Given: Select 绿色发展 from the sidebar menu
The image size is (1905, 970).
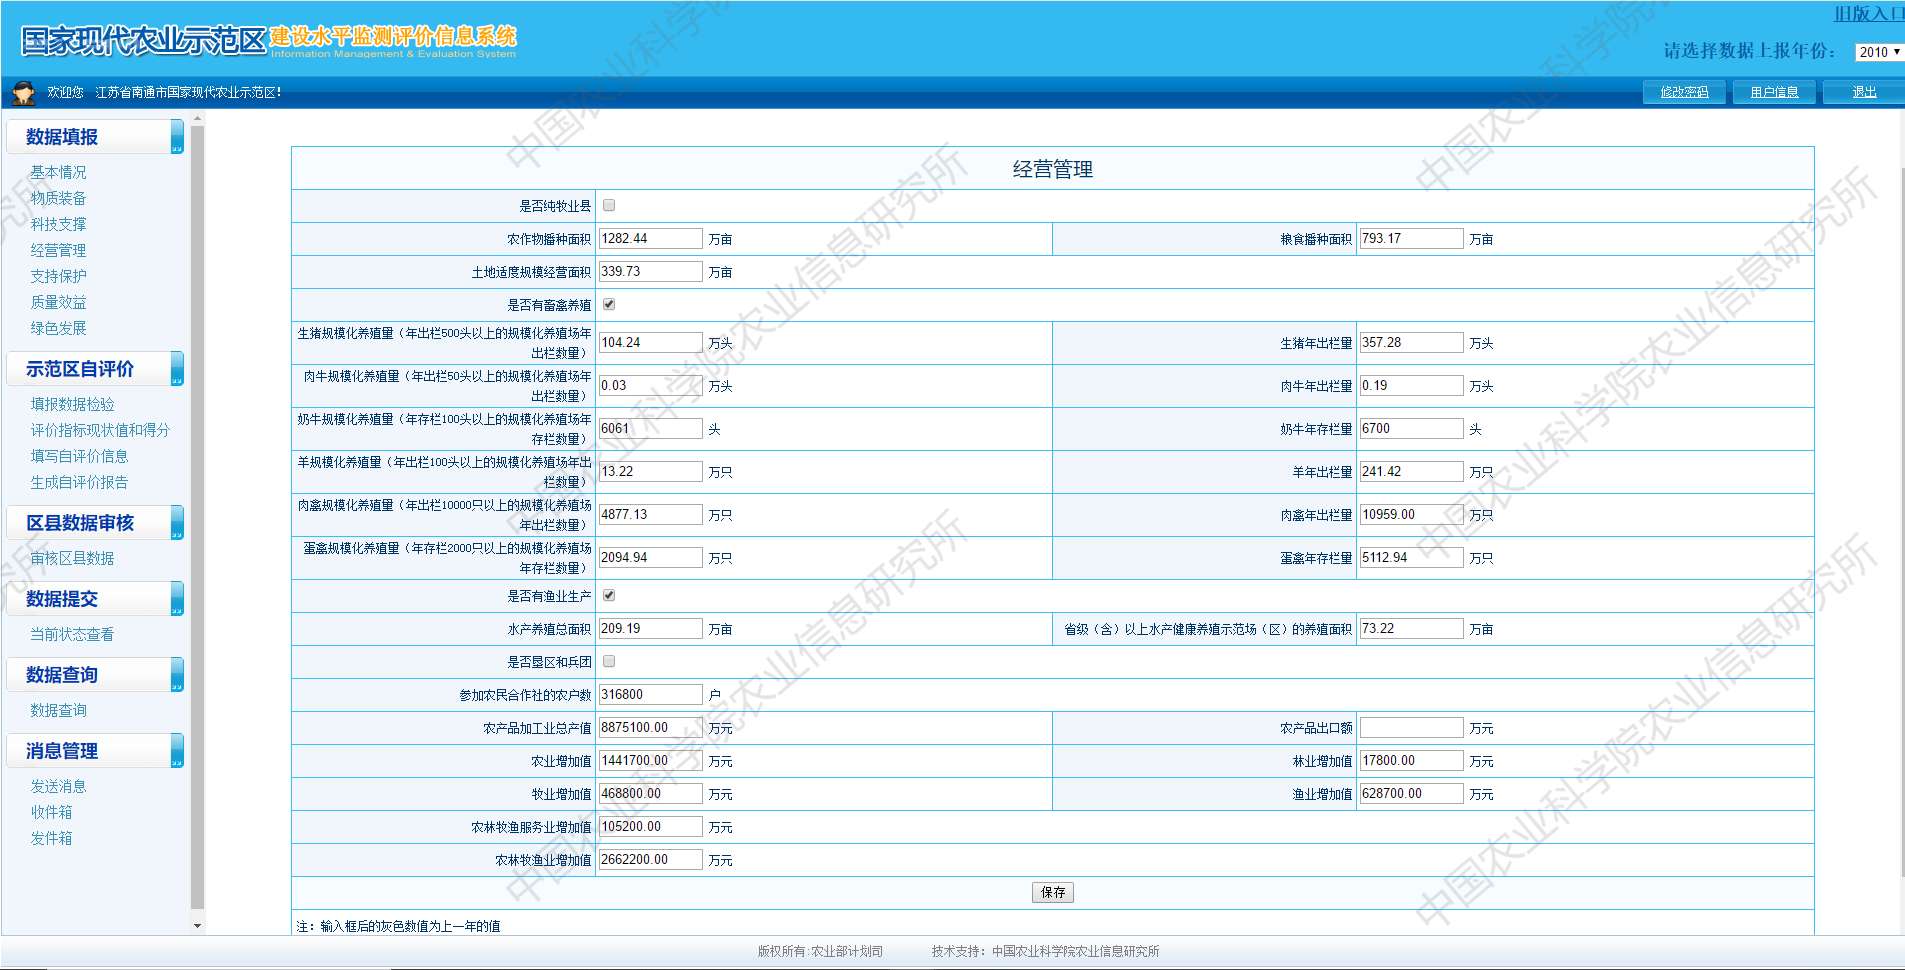Looking at the screenshot, I should coord(58,328).
